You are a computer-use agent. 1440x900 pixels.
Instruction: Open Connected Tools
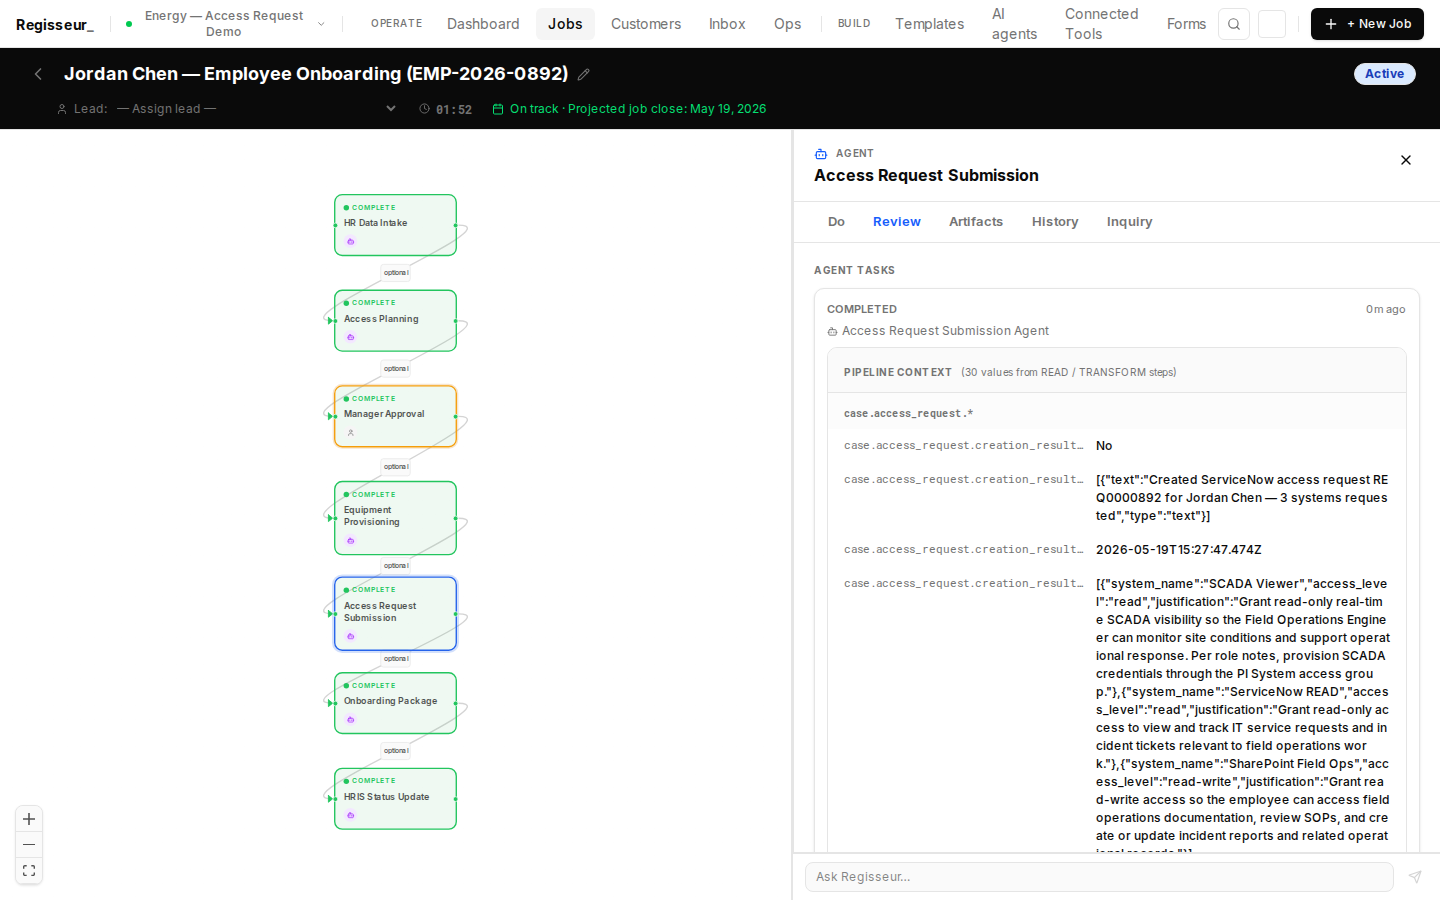[1101, 24]
